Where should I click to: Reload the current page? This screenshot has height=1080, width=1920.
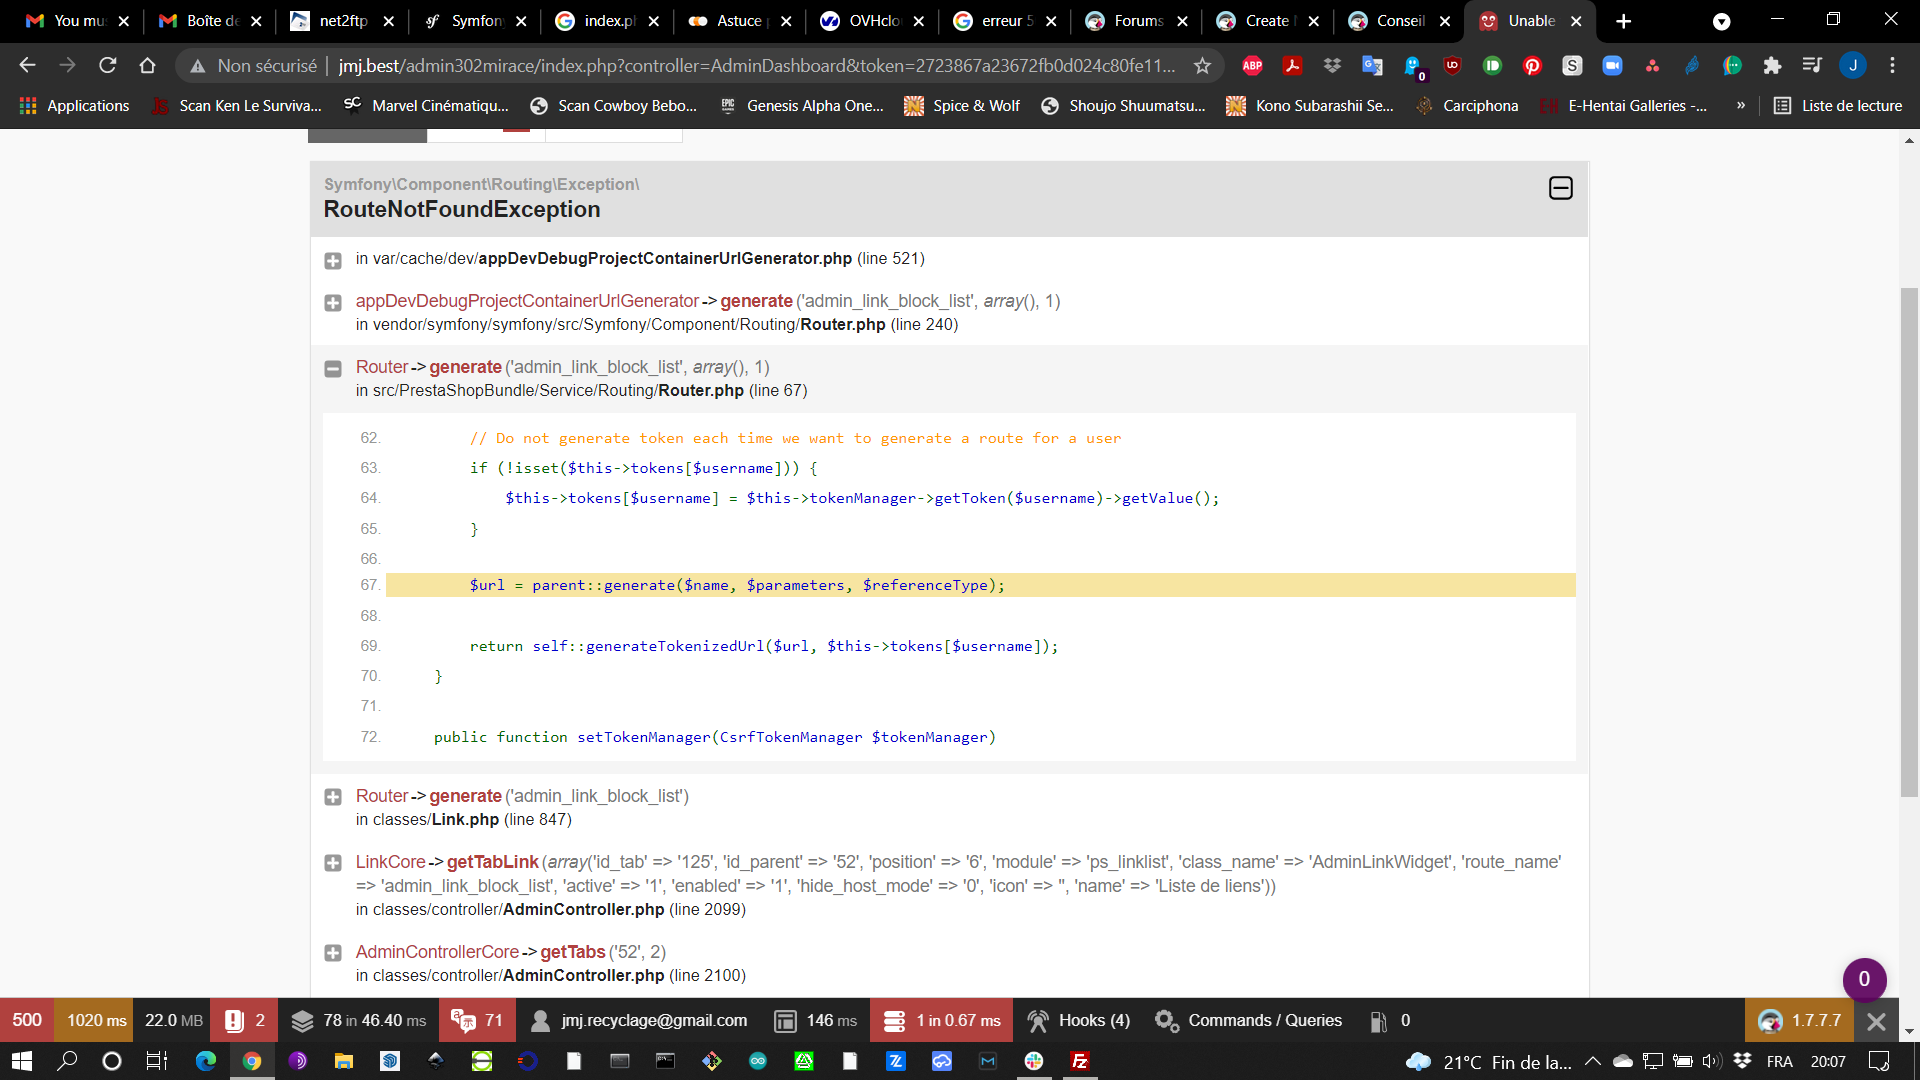click(107, 65)
